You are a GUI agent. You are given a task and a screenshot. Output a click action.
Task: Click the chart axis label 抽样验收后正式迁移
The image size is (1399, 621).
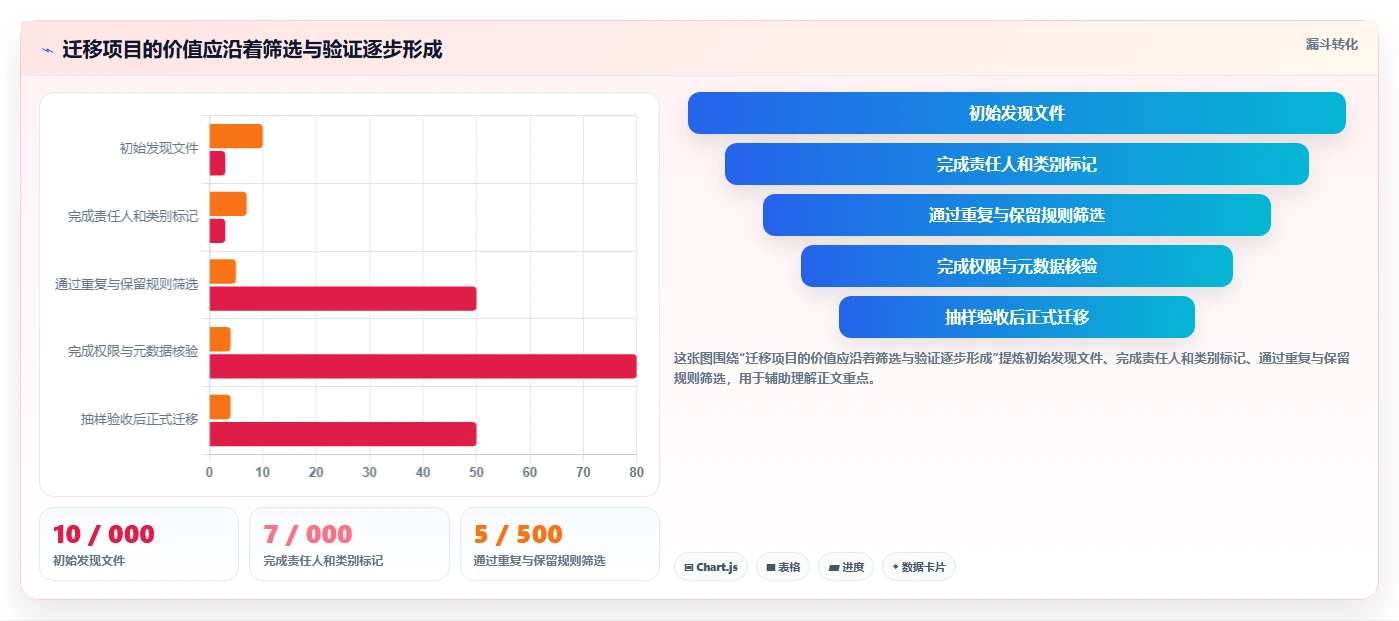[140, 419]
